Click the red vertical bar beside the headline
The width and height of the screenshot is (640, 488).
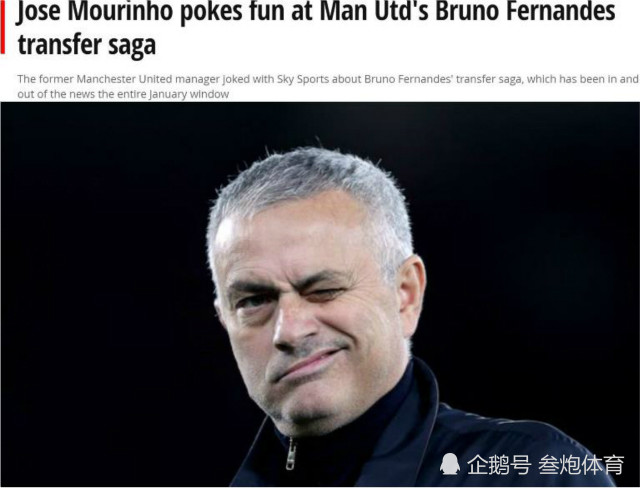[x=2, y=28]
